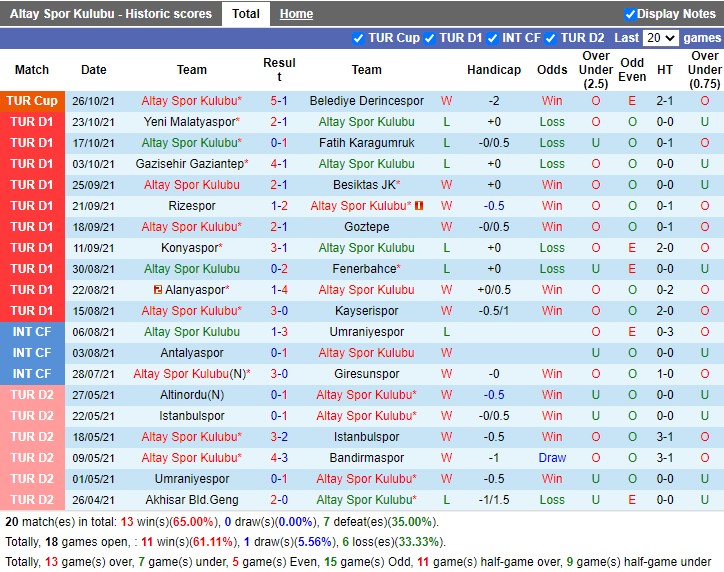
Task: Click the Over Under (2.5) column header
Action: point(596,70)
